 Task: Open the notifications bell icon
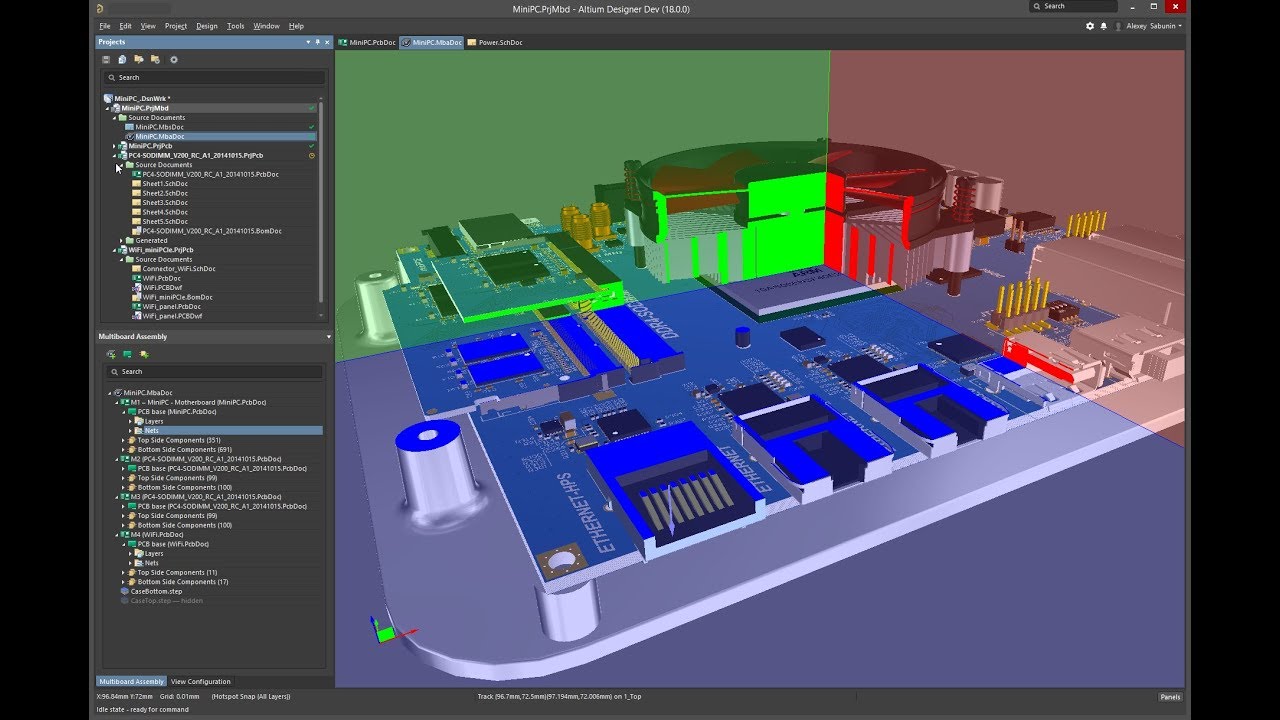point(1104,26)
